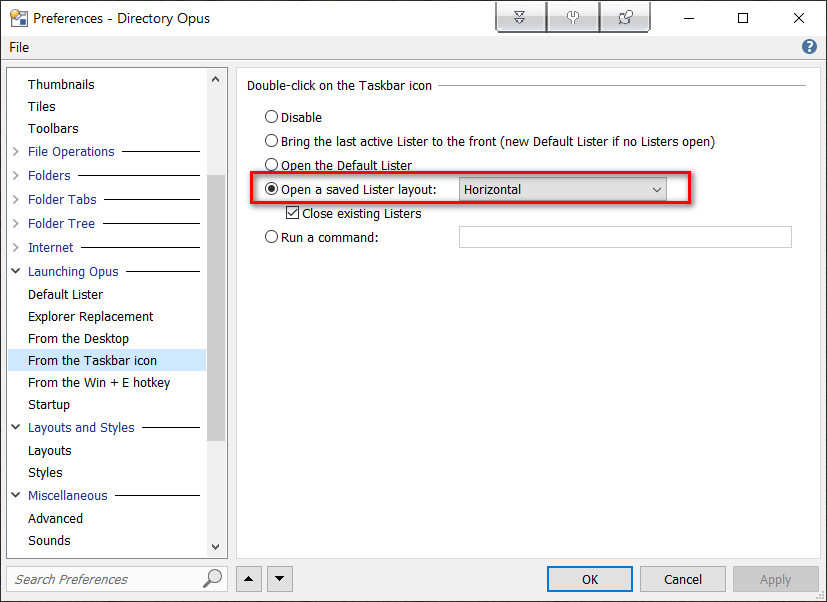Click the Folder Tabs category heading
This screenshot has height=602, width=827.
tap(62, 200)
